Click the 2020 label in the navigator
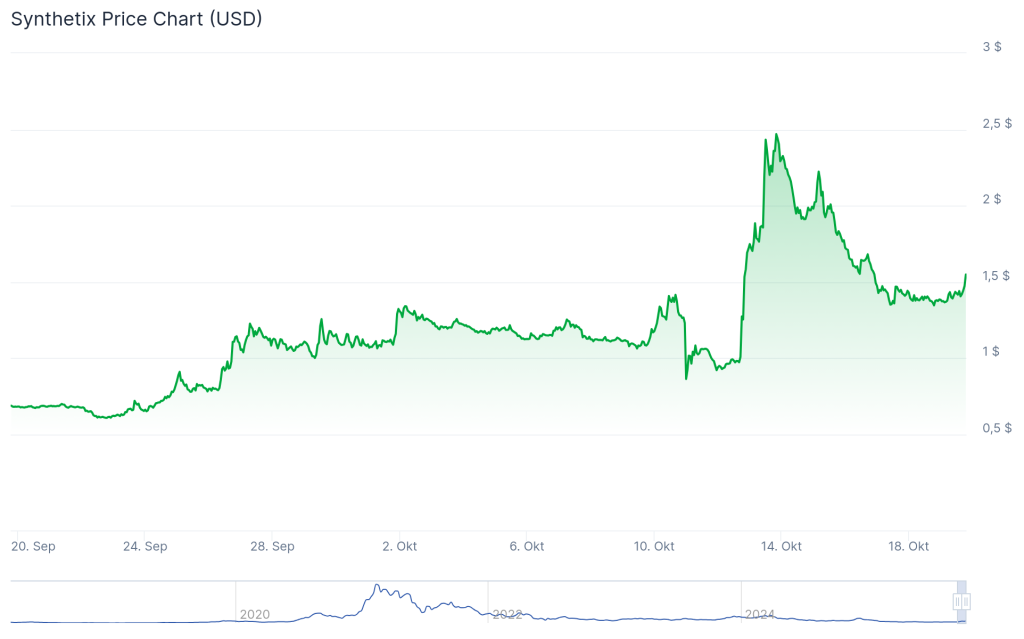 [x=254, y=614]
